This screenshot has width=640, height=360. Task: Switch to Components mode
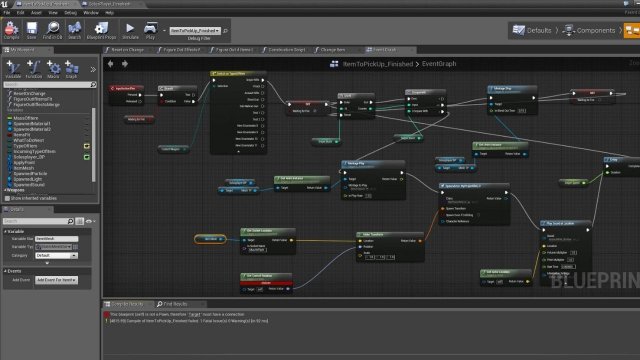[x=589, y=30]
